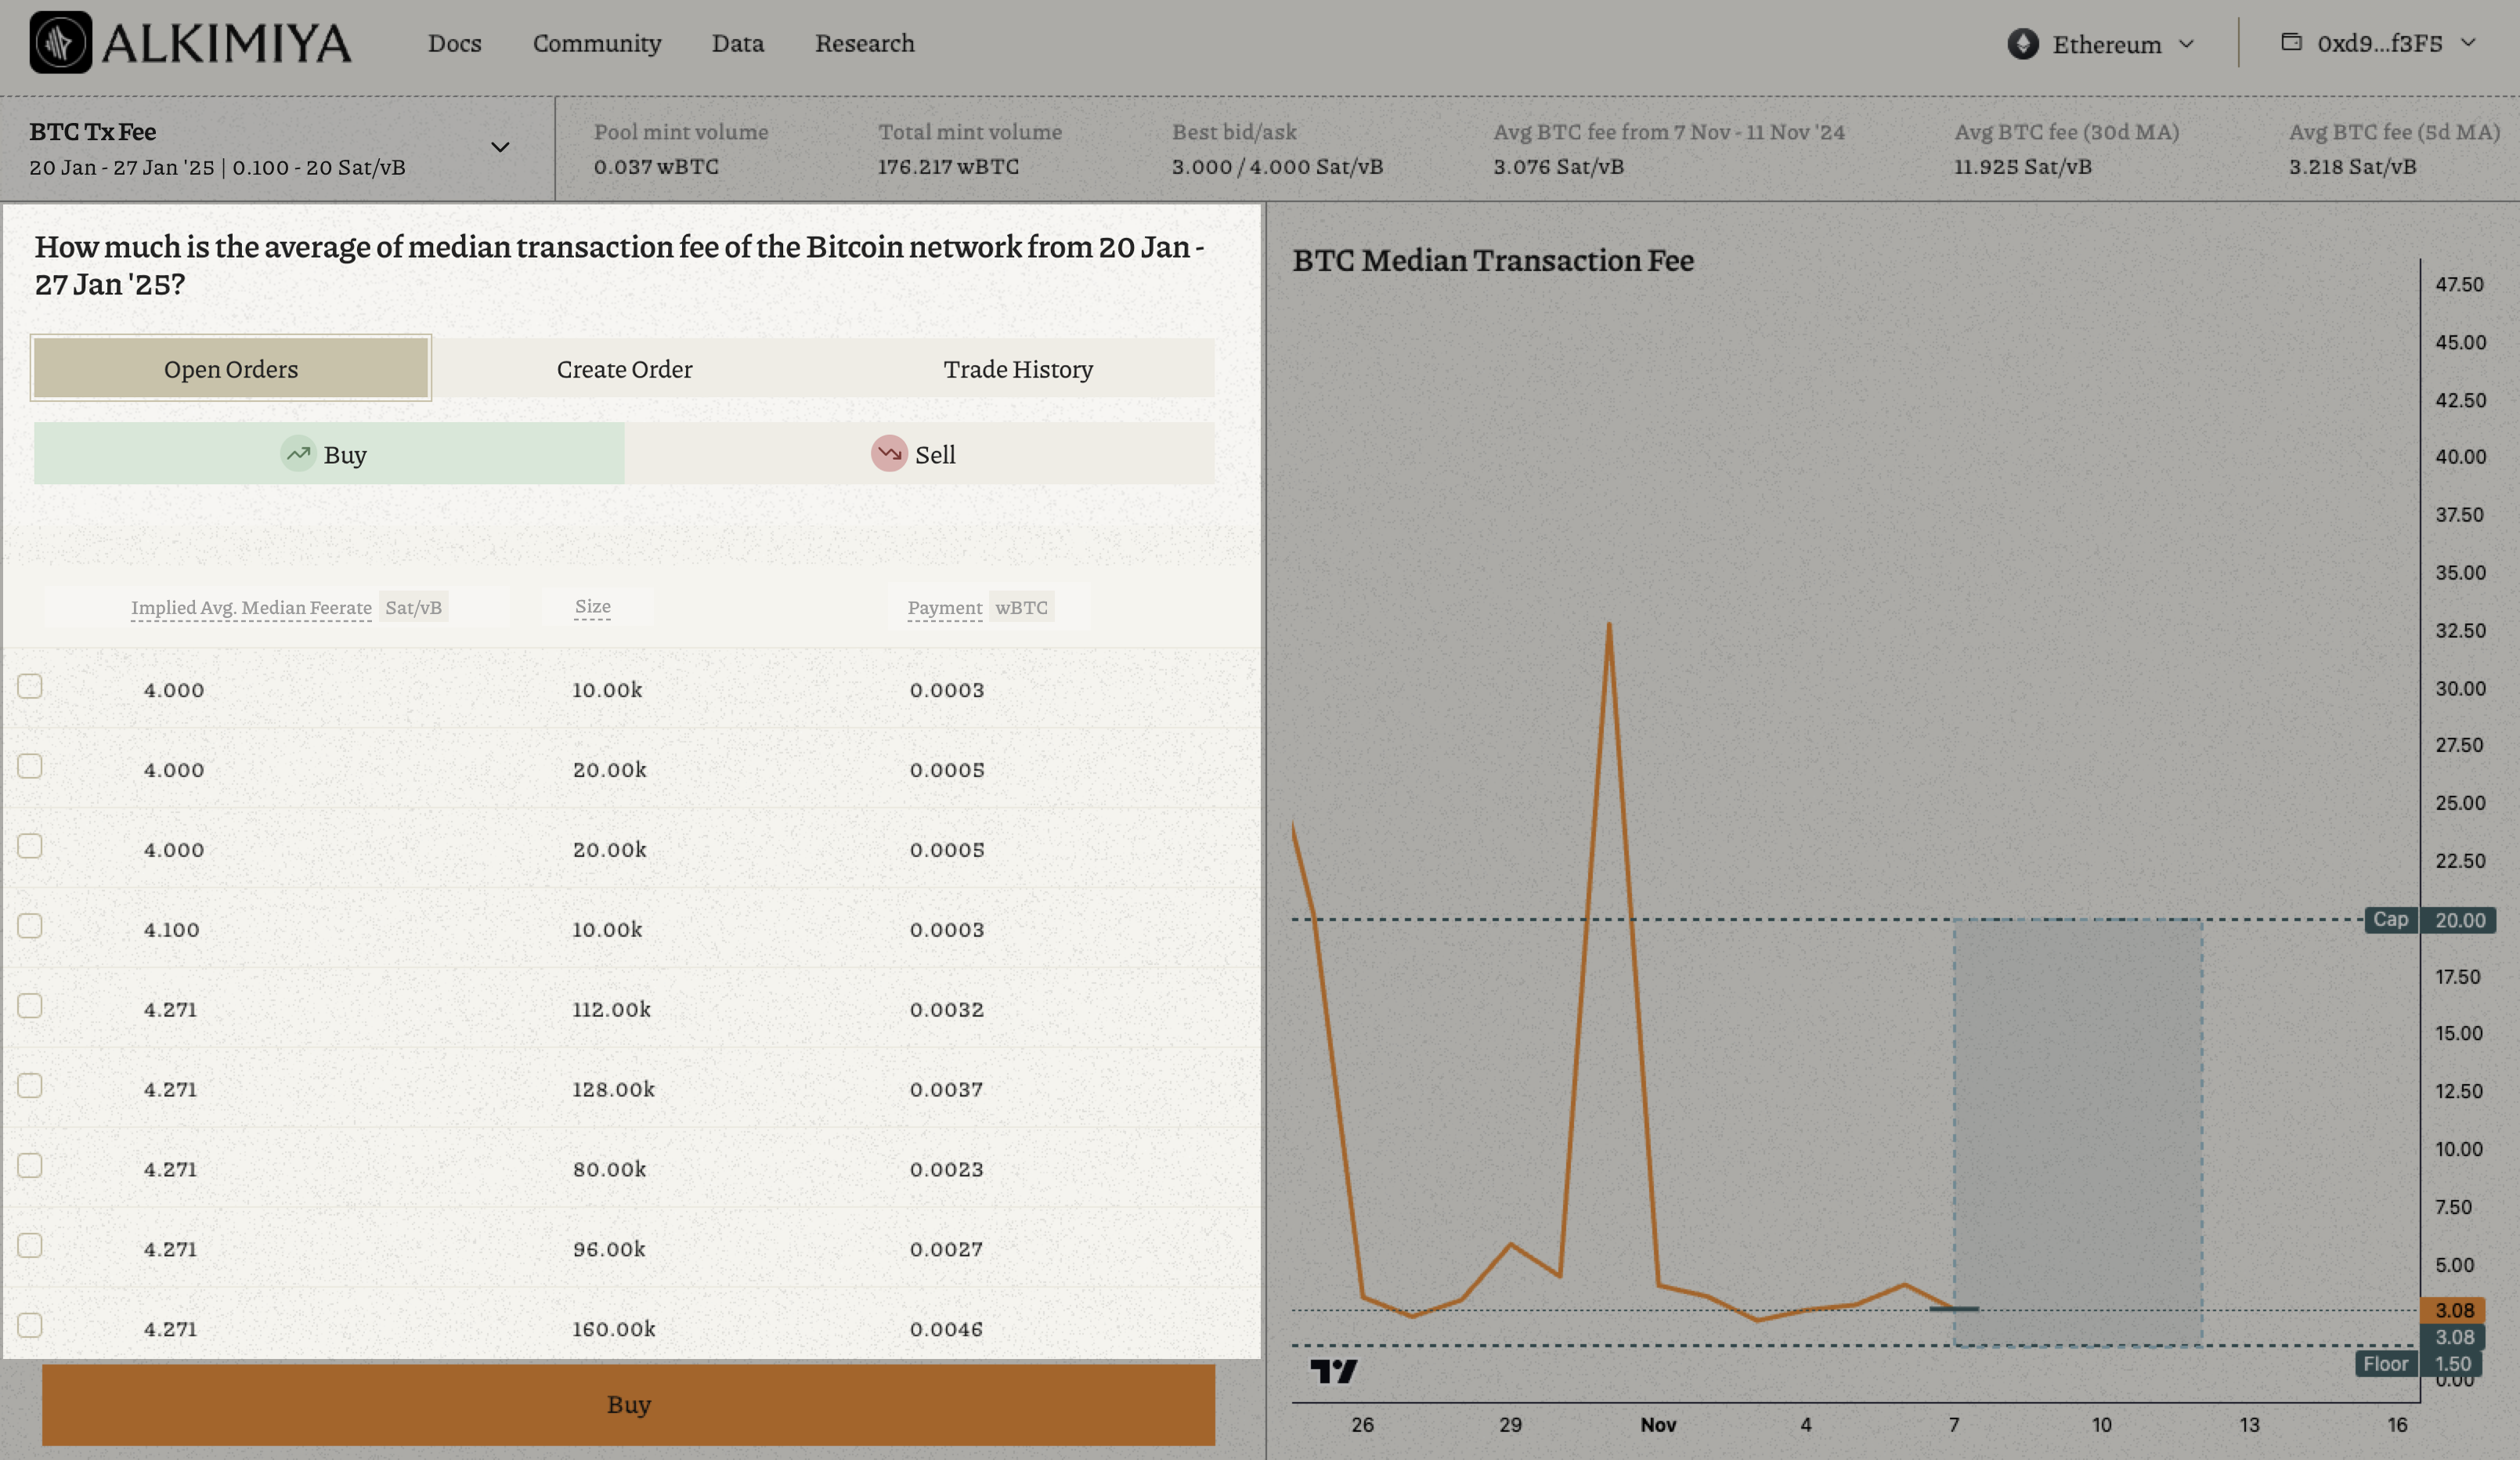Click the TradingView logo on chart
The height and width of the screenshot is (1460, 2520).
[1333, 1371]
